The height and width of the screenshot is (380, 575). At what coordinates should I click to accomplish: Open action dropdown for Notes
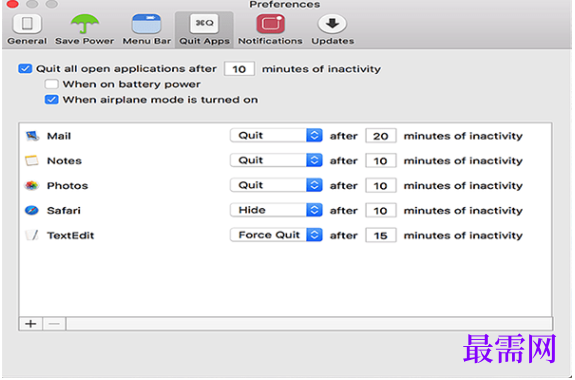point(276,160)
